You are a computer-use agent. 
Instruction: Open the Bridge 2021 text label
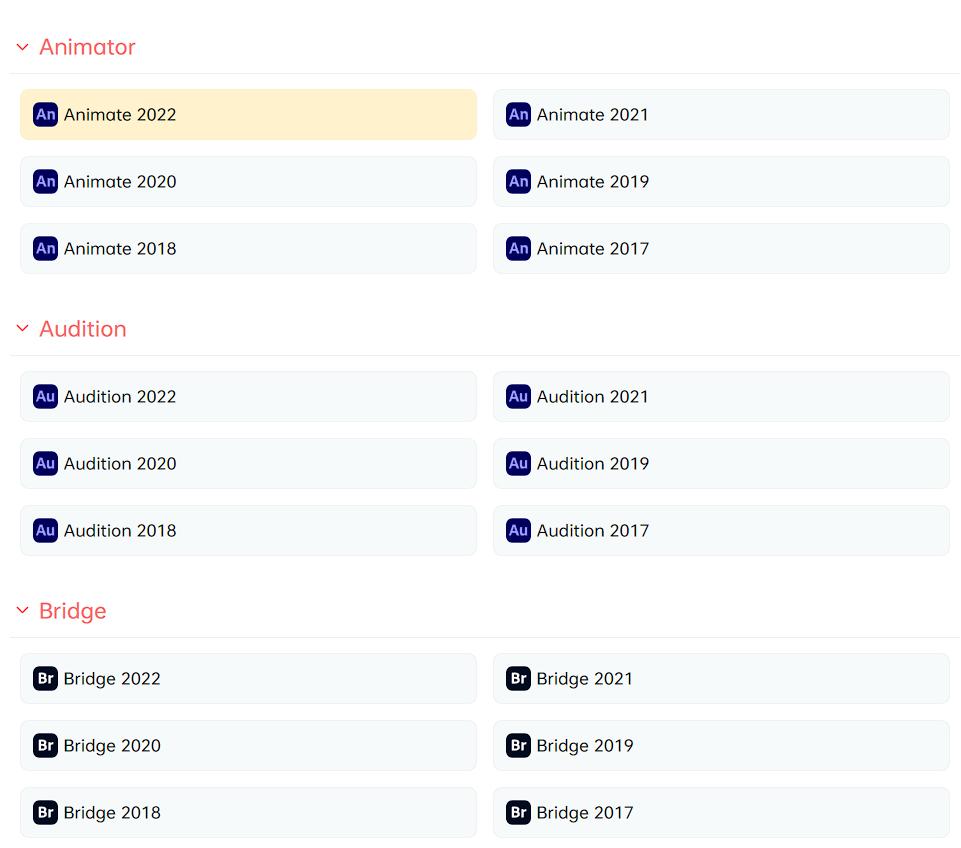click(585, 679)
